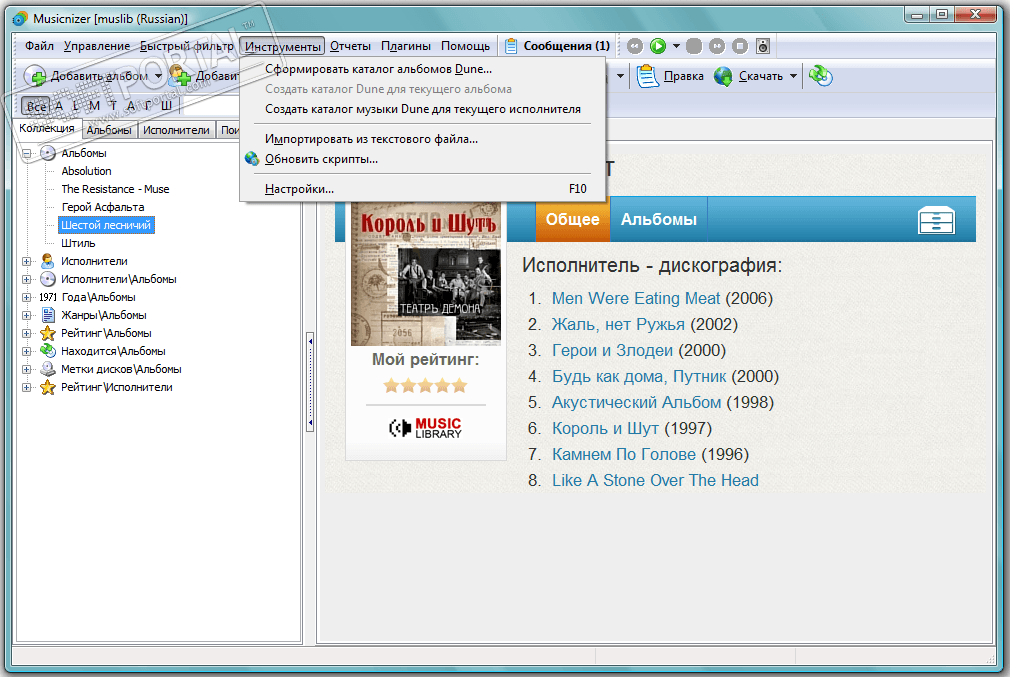
Task: Choose Обновить скрипты menu entry
Action: pos(422,158)
